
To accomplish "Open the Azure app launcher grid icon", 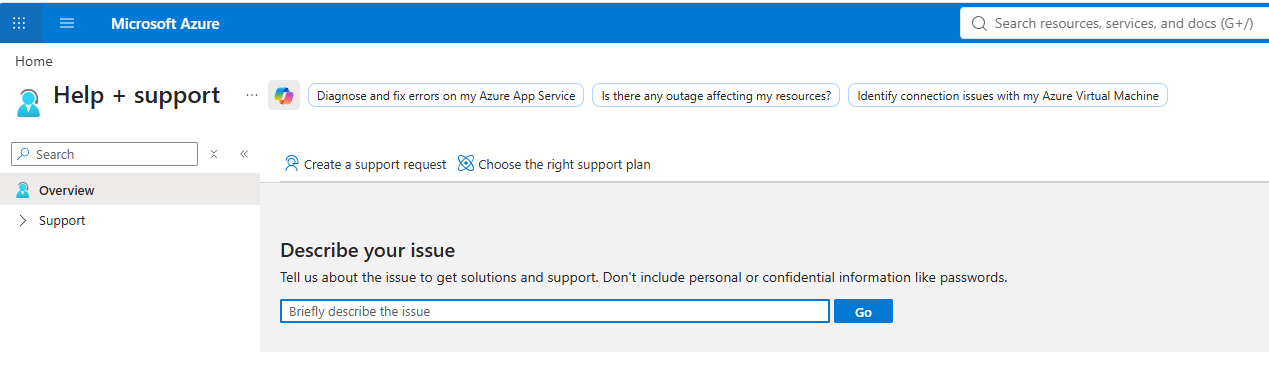I will [x=19, y=23].
